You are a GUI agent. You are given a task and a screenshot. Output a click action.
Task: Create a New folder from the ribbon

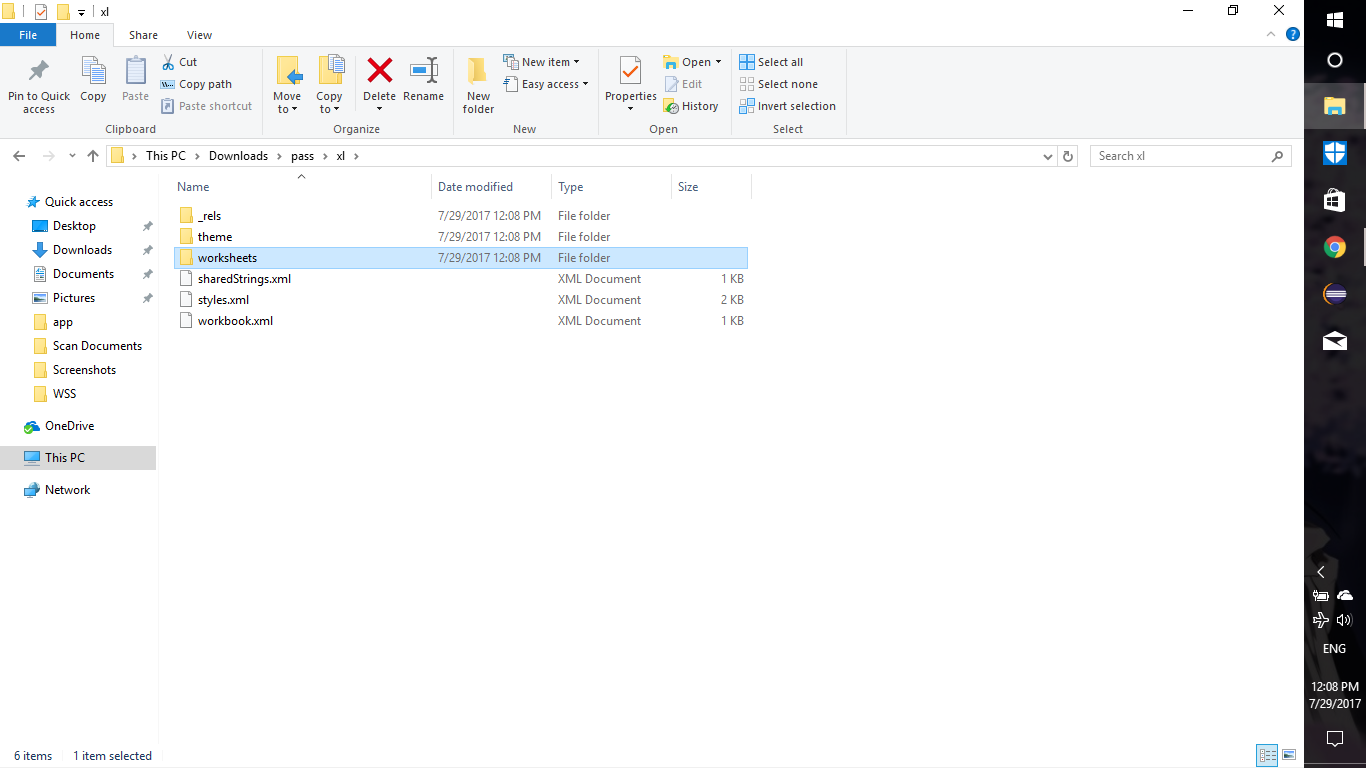(478, 84)
